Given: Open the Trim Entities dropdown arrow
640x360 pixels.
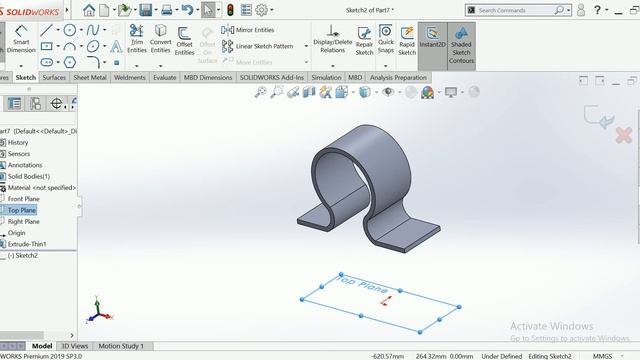Looking at the screenshot, I should (137, 66).
